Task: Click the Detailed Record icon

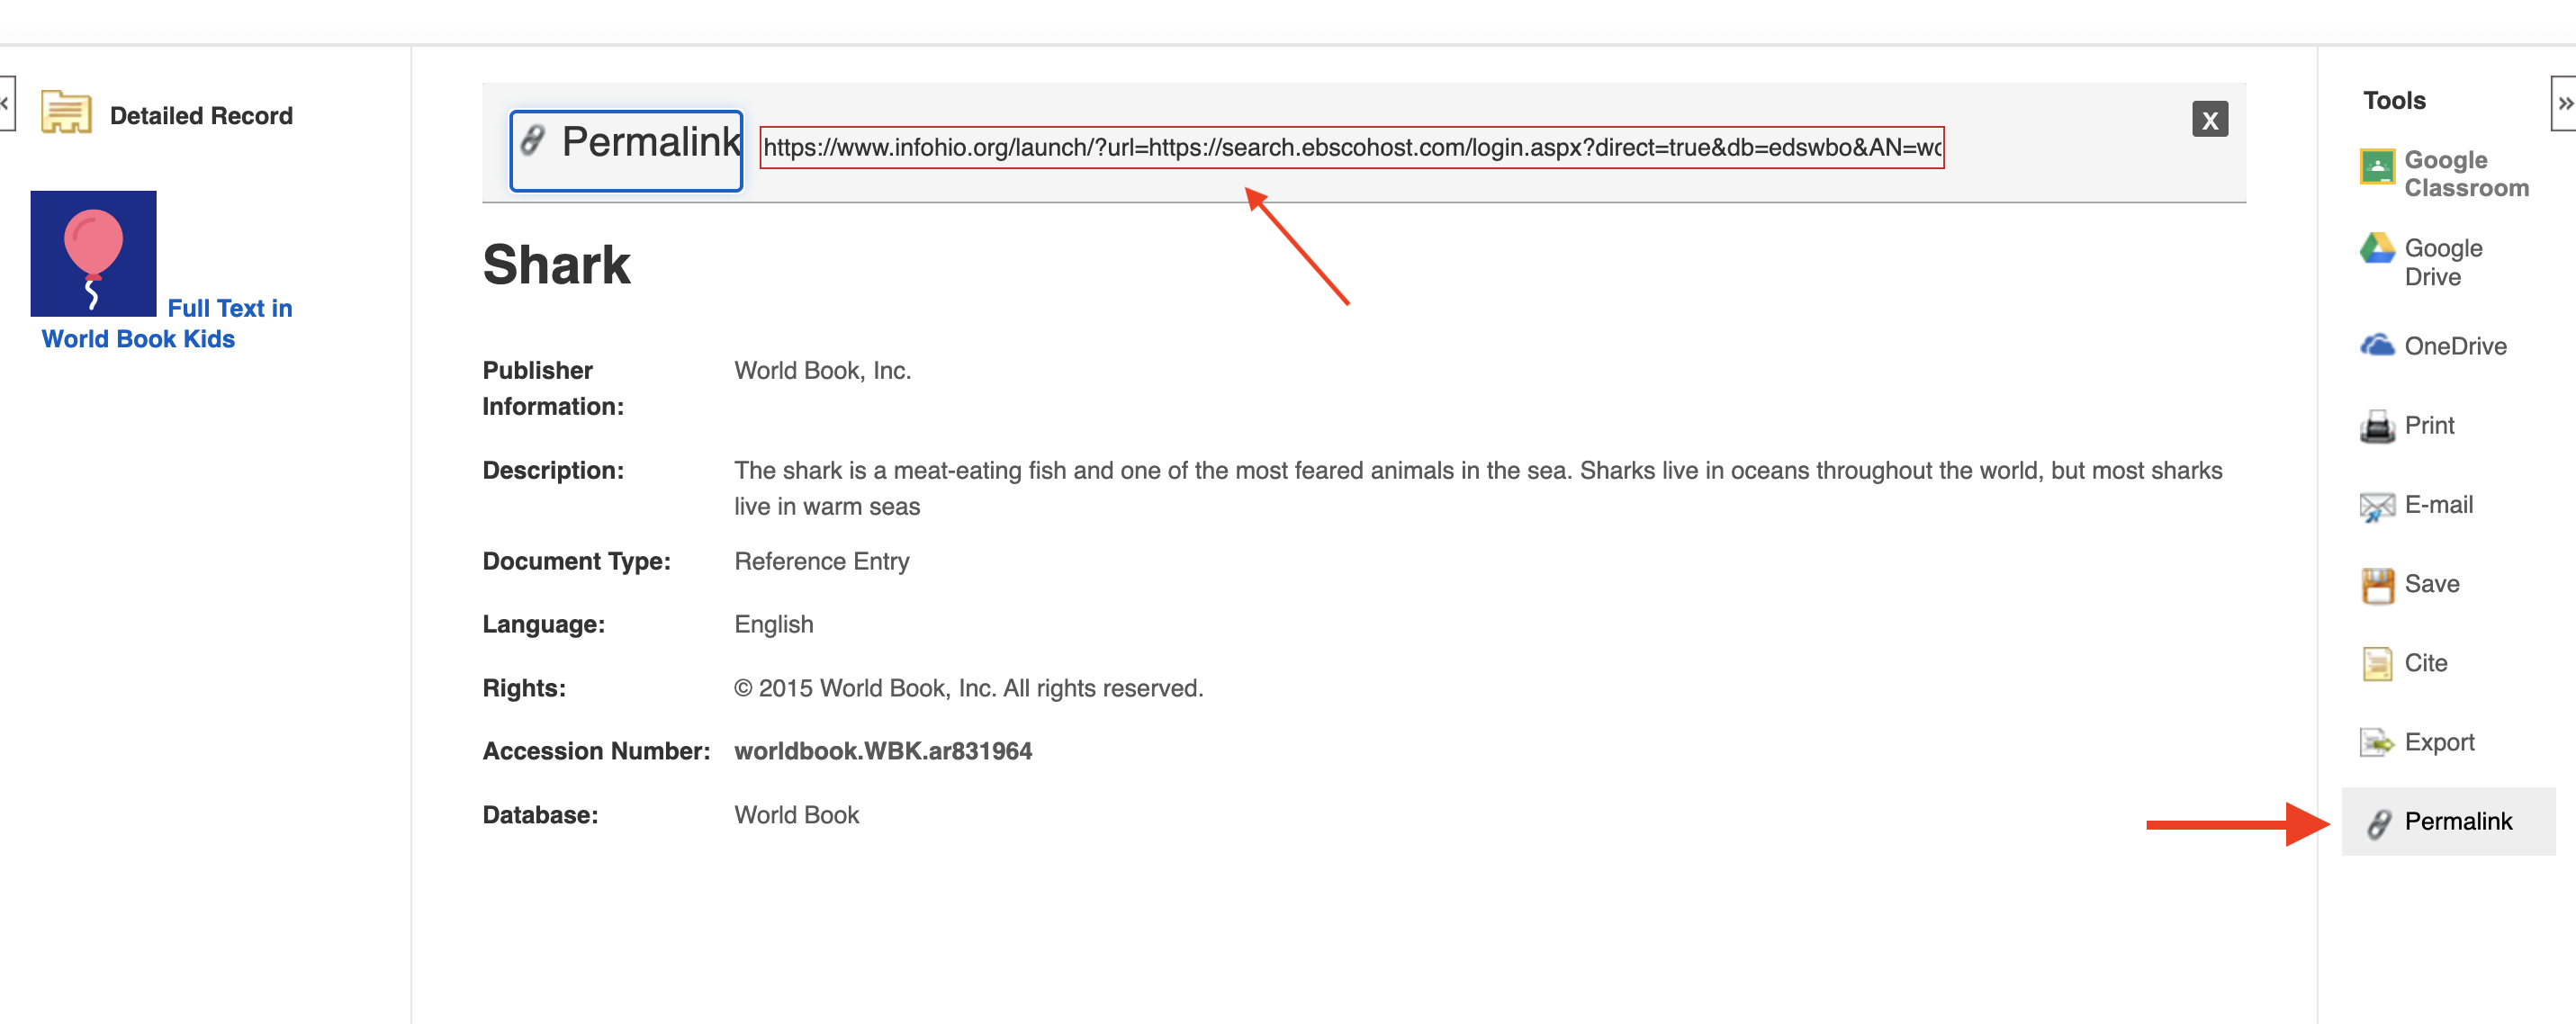Action: 66,112
